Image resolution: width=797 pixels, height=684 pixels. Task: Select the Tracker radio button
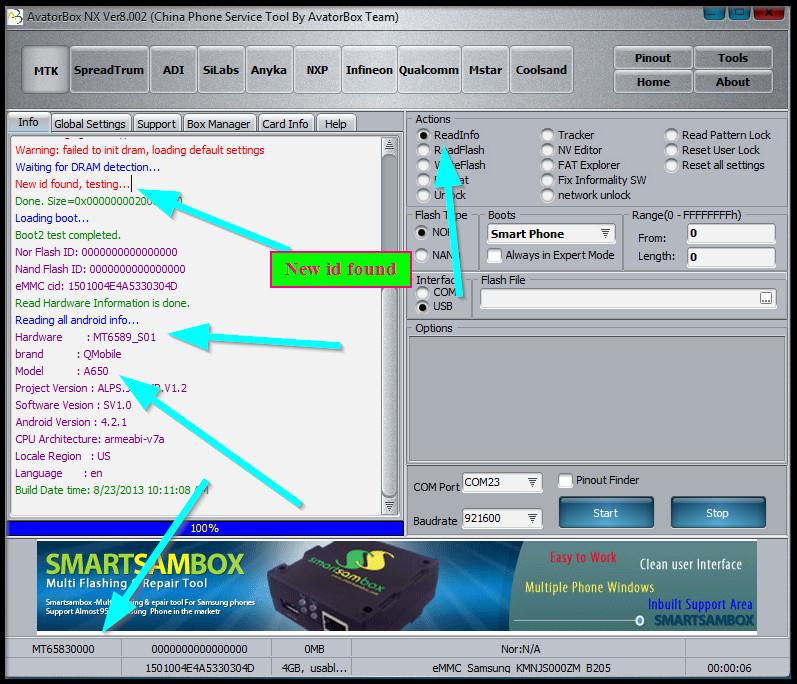tap(547, 135)
